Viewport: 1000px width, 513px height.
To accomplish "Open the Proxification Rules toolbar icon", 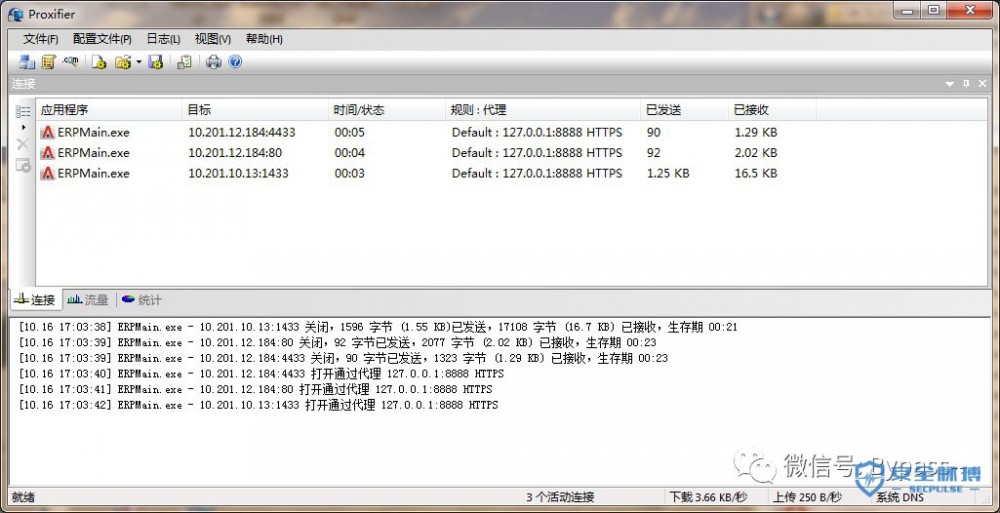I will 48,62.
